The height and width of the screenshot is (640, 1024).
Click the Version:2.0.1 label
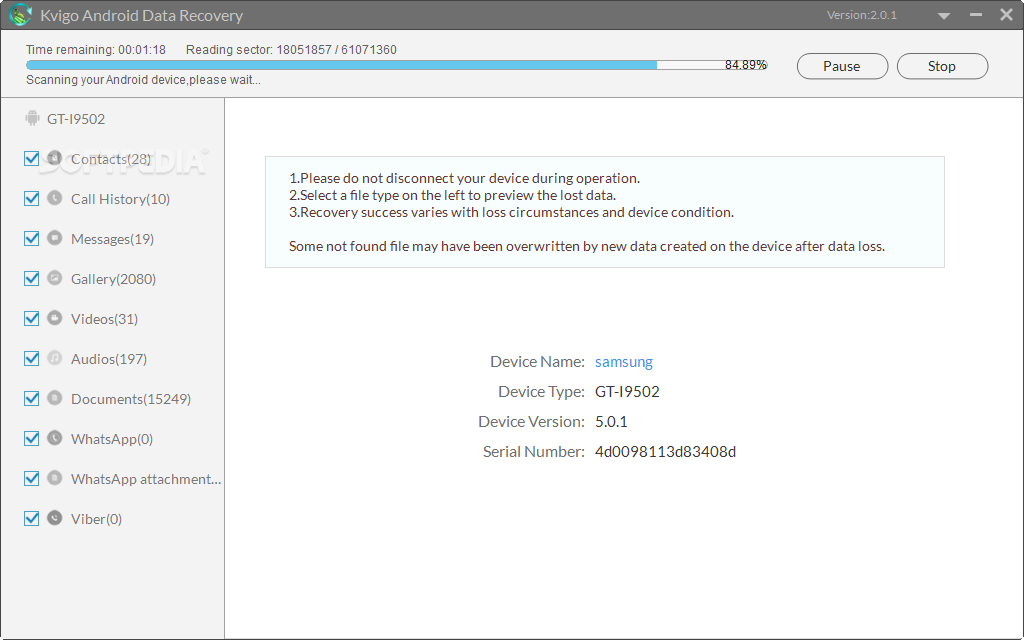click(x=862, y=15)
